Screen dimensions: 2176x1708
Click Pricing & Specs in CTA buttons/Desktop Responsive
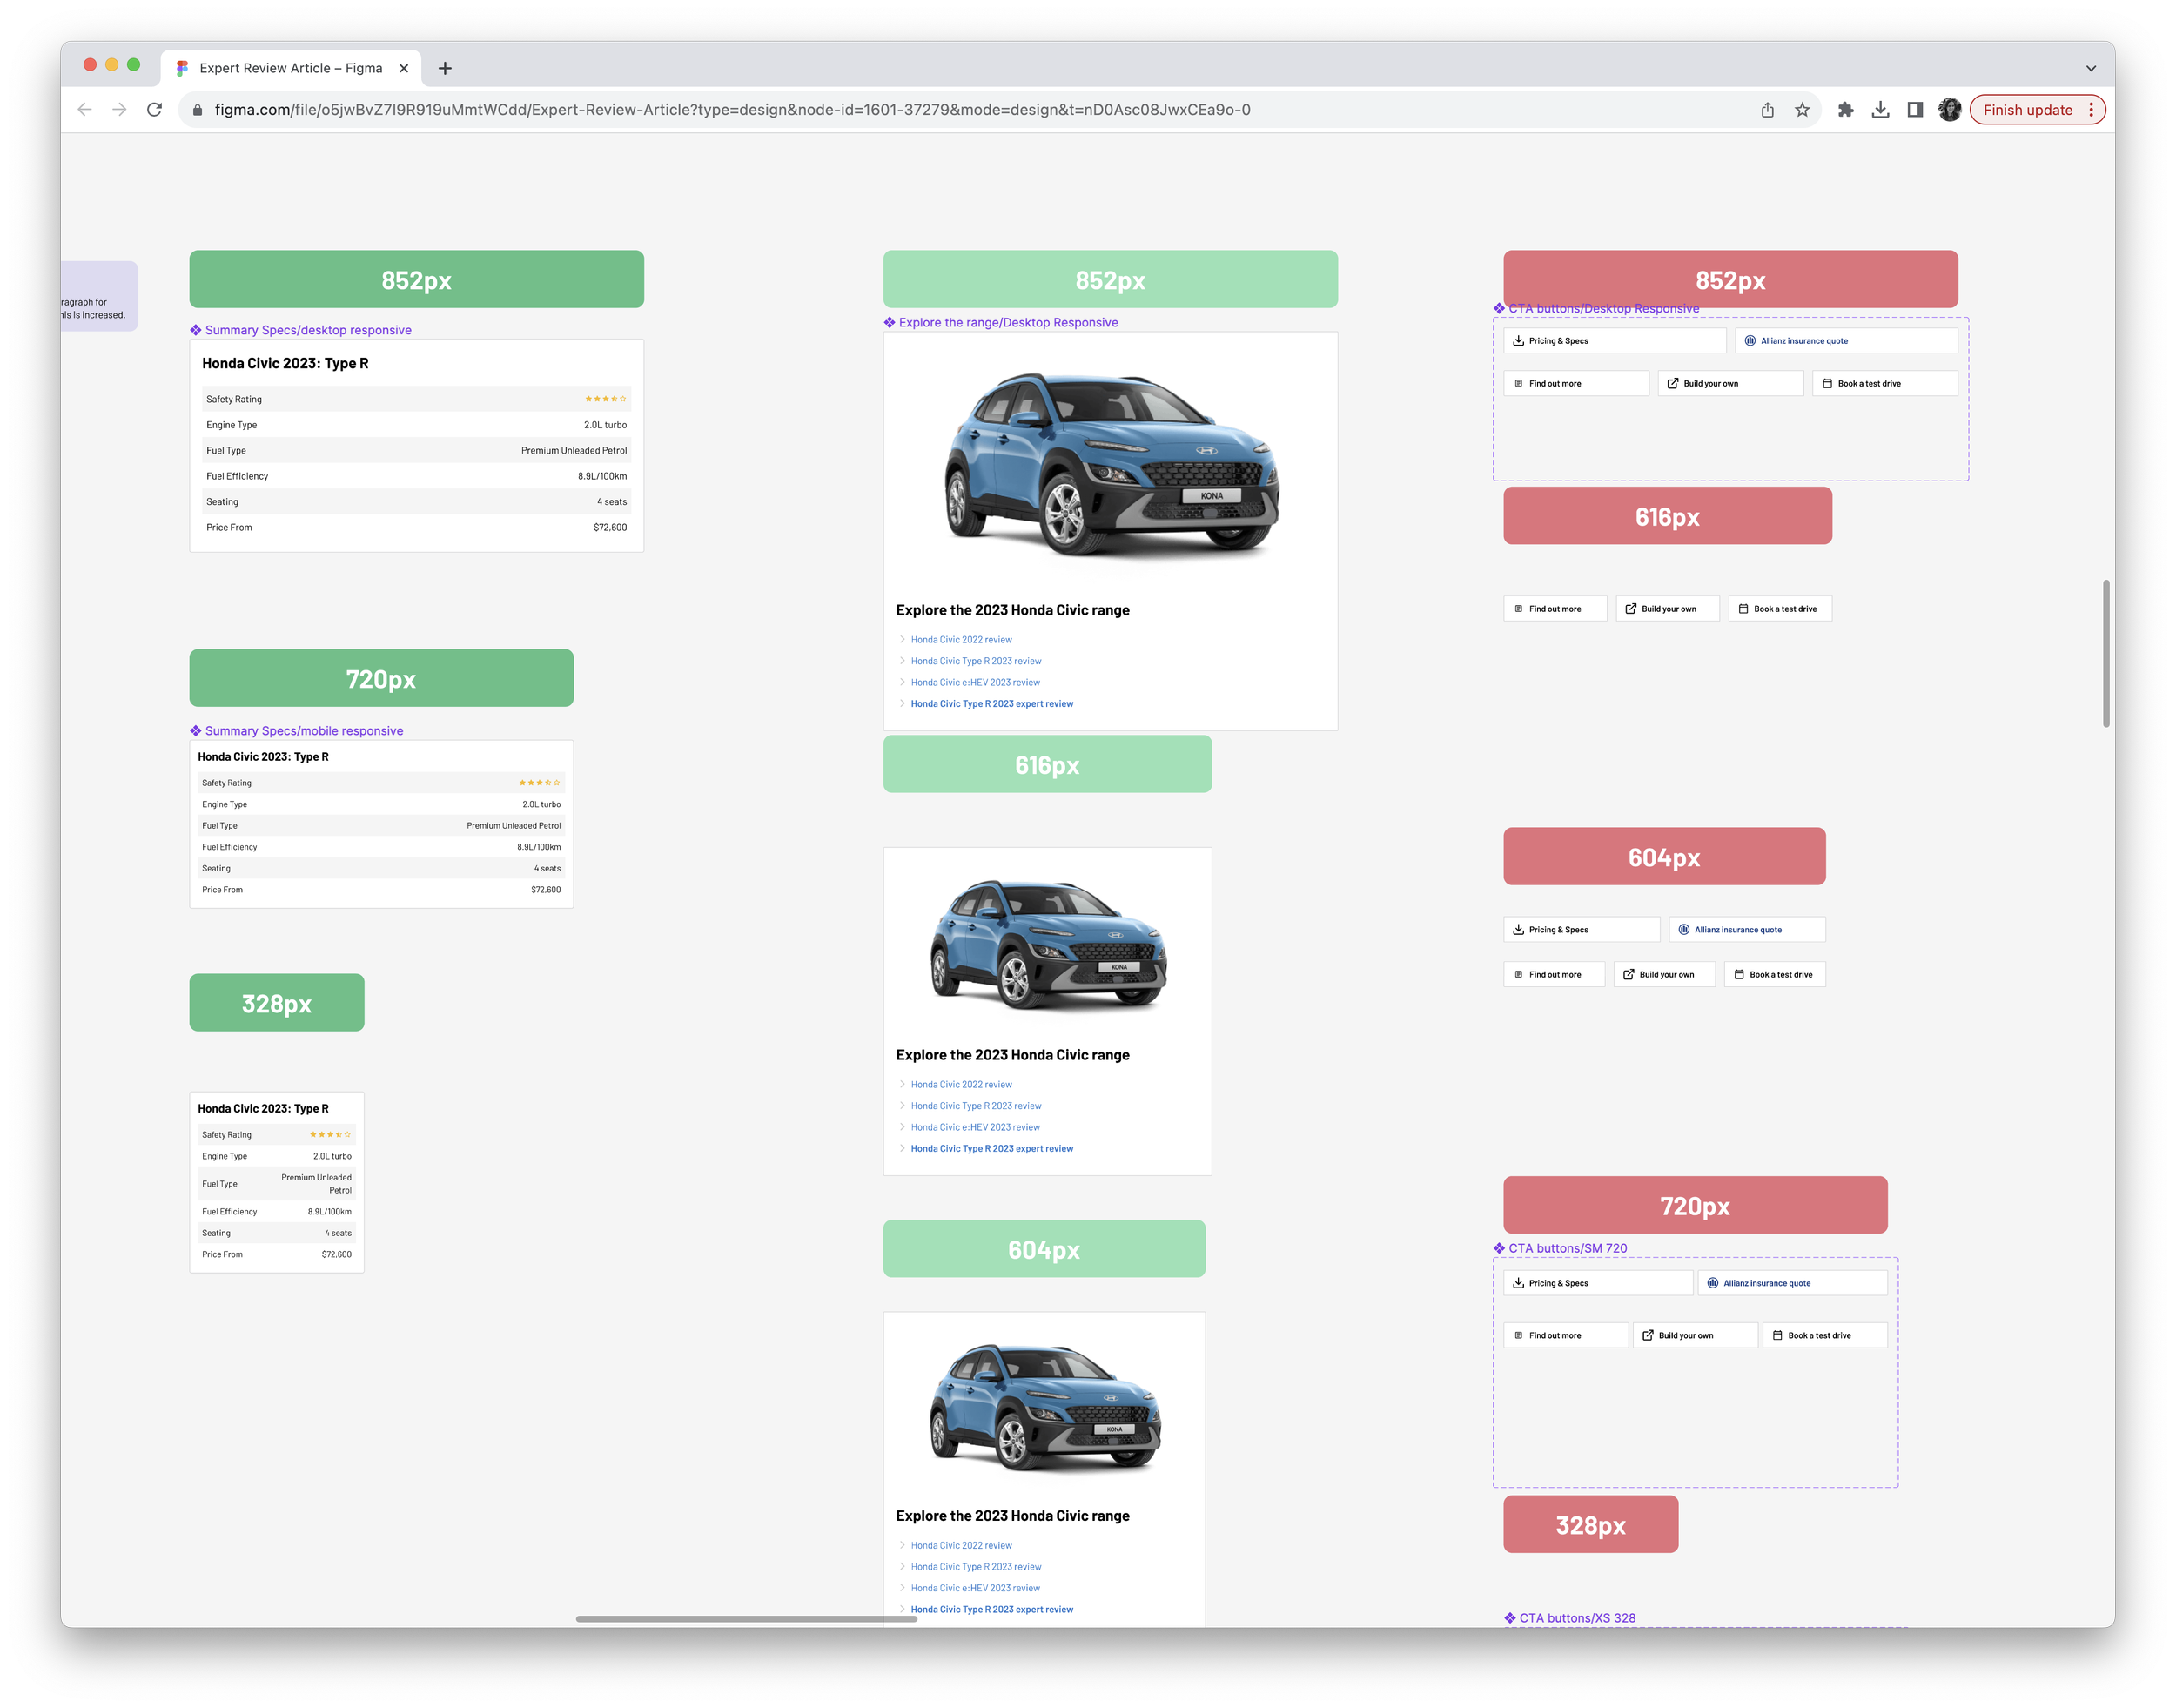point(1615,341)
